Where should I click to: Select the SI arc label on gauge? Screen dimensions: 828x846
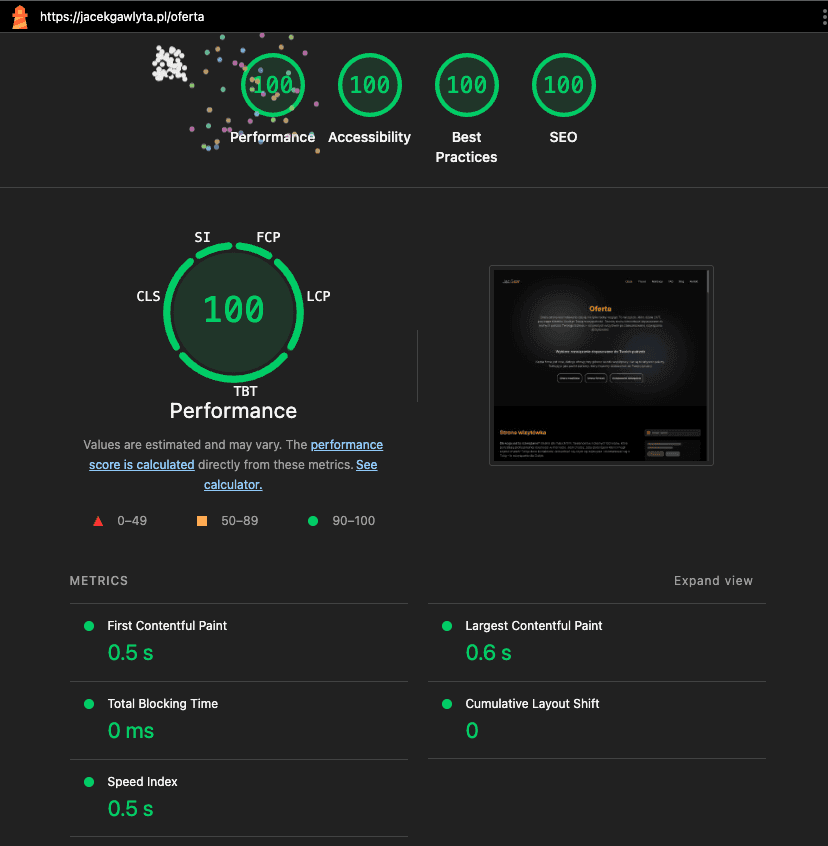click(x=202, y=237)
